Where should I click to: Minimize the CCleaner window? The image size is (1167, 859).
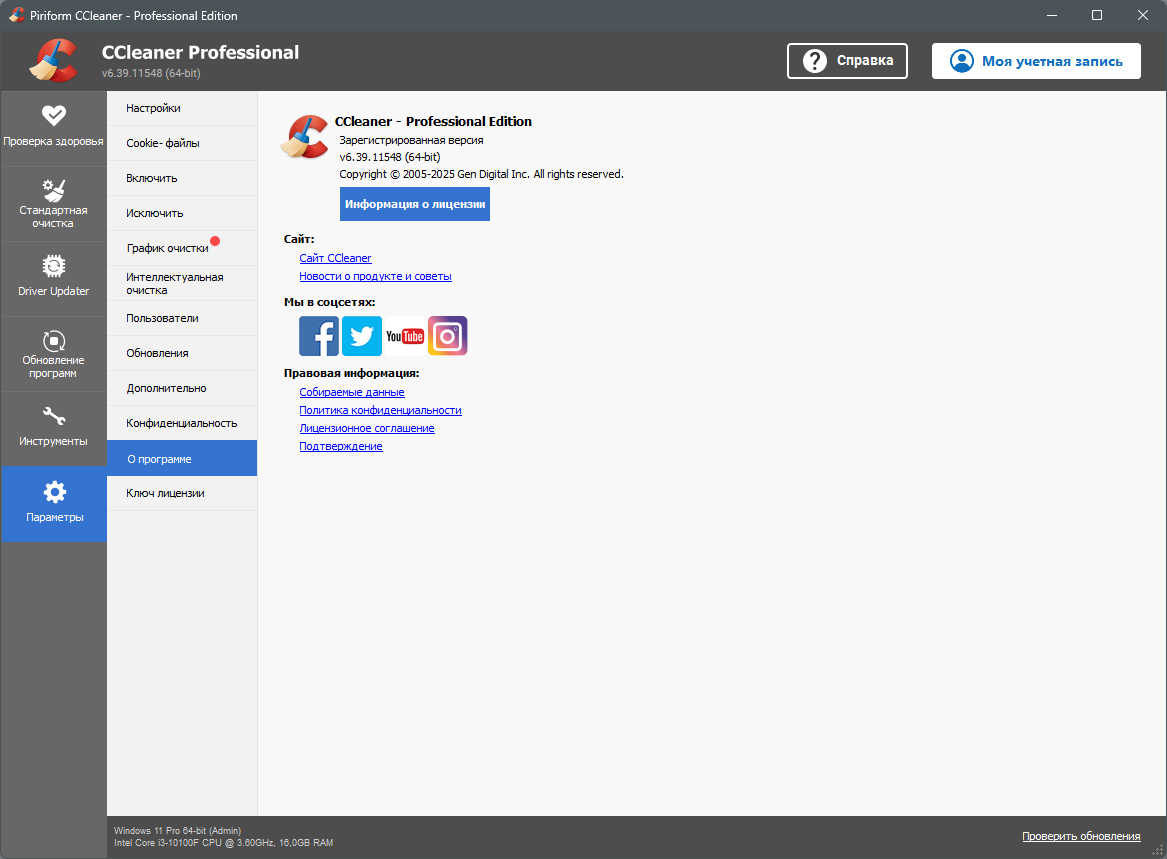(x=1052, y=15)
